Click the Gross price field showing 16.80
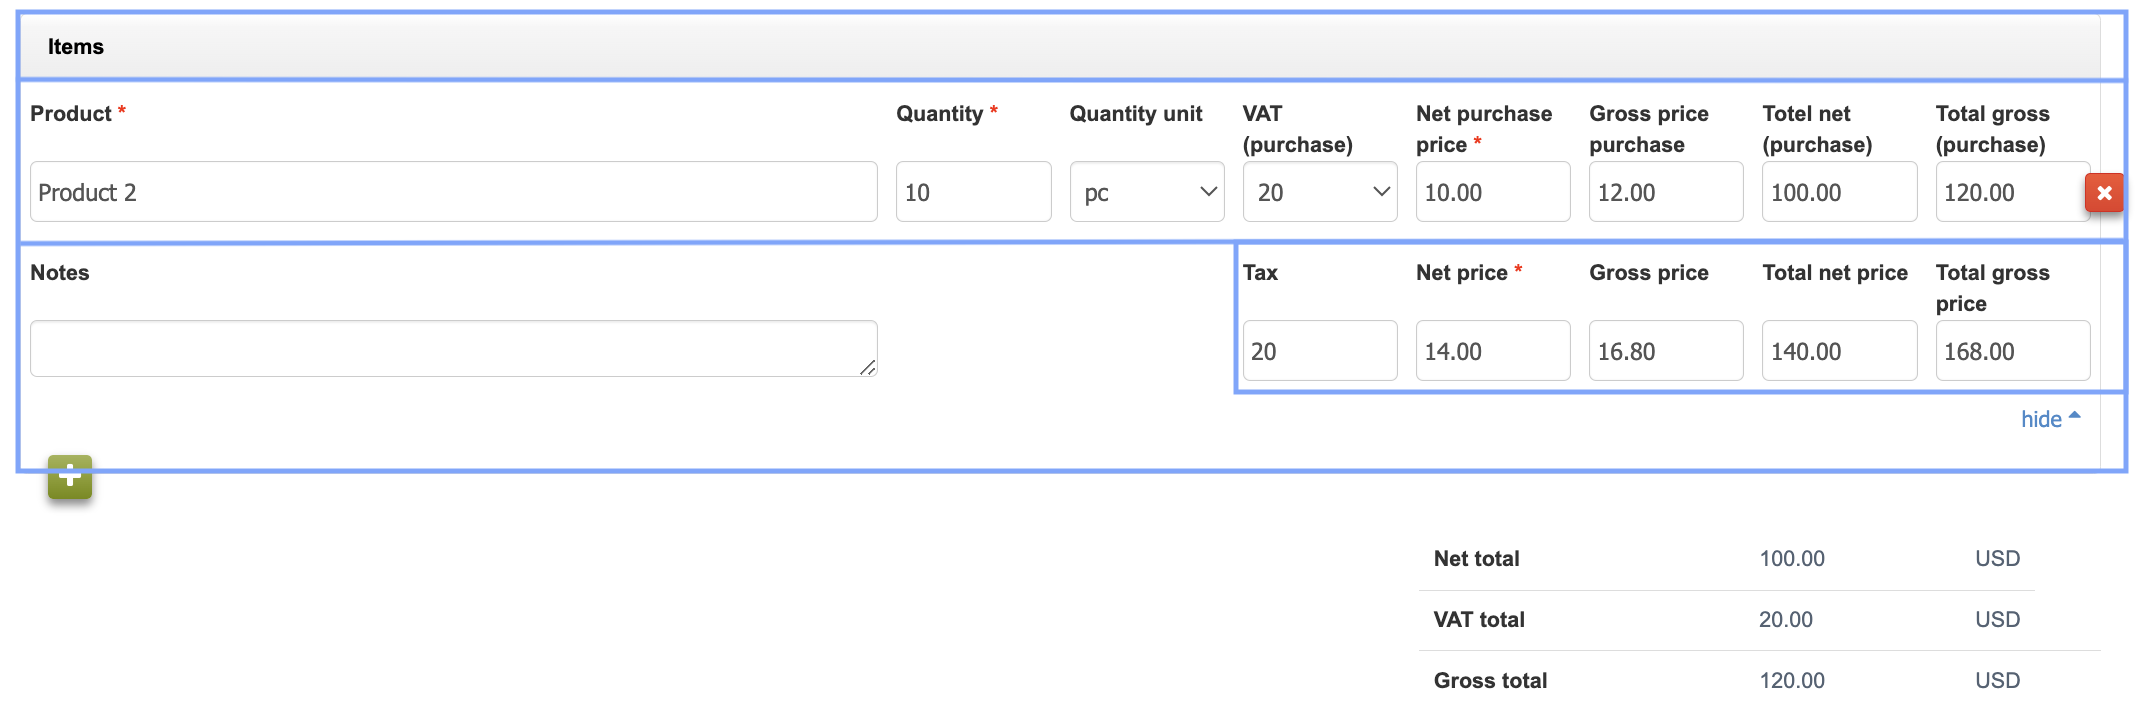 click(x=1665, y=351)
